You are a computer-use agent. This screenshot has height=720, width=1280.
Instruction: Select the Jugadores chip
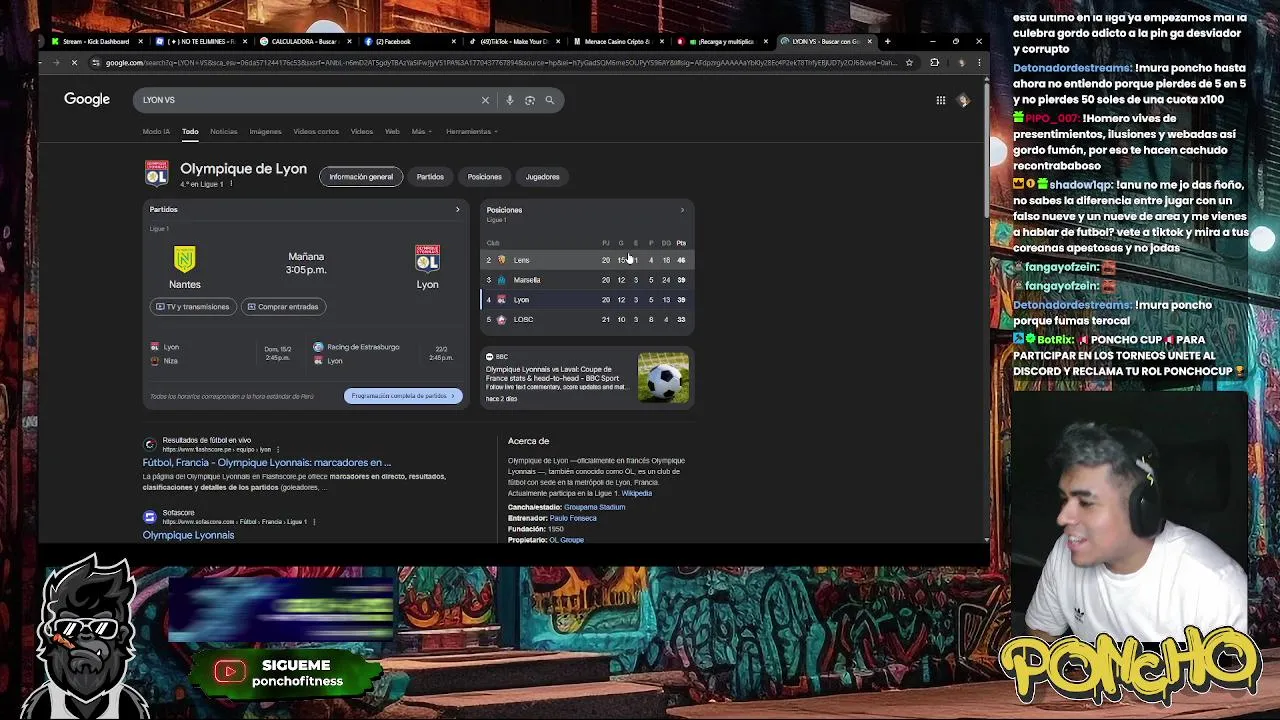(x=543, y=177)
